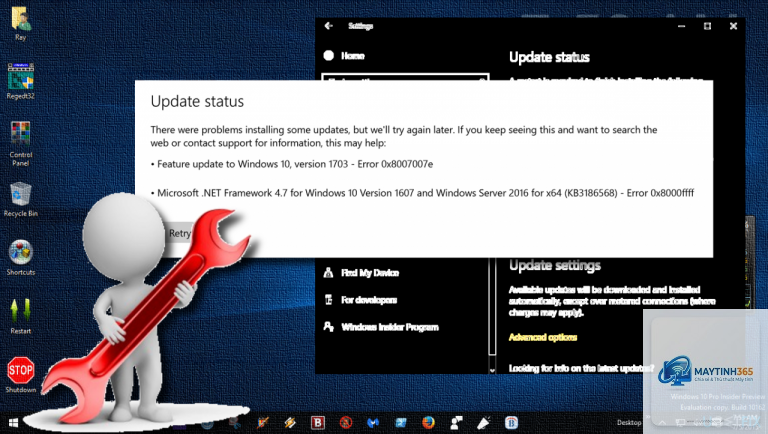
Task: Open the 'Looking for info on latest updates' text
Action: pos(581,368)
